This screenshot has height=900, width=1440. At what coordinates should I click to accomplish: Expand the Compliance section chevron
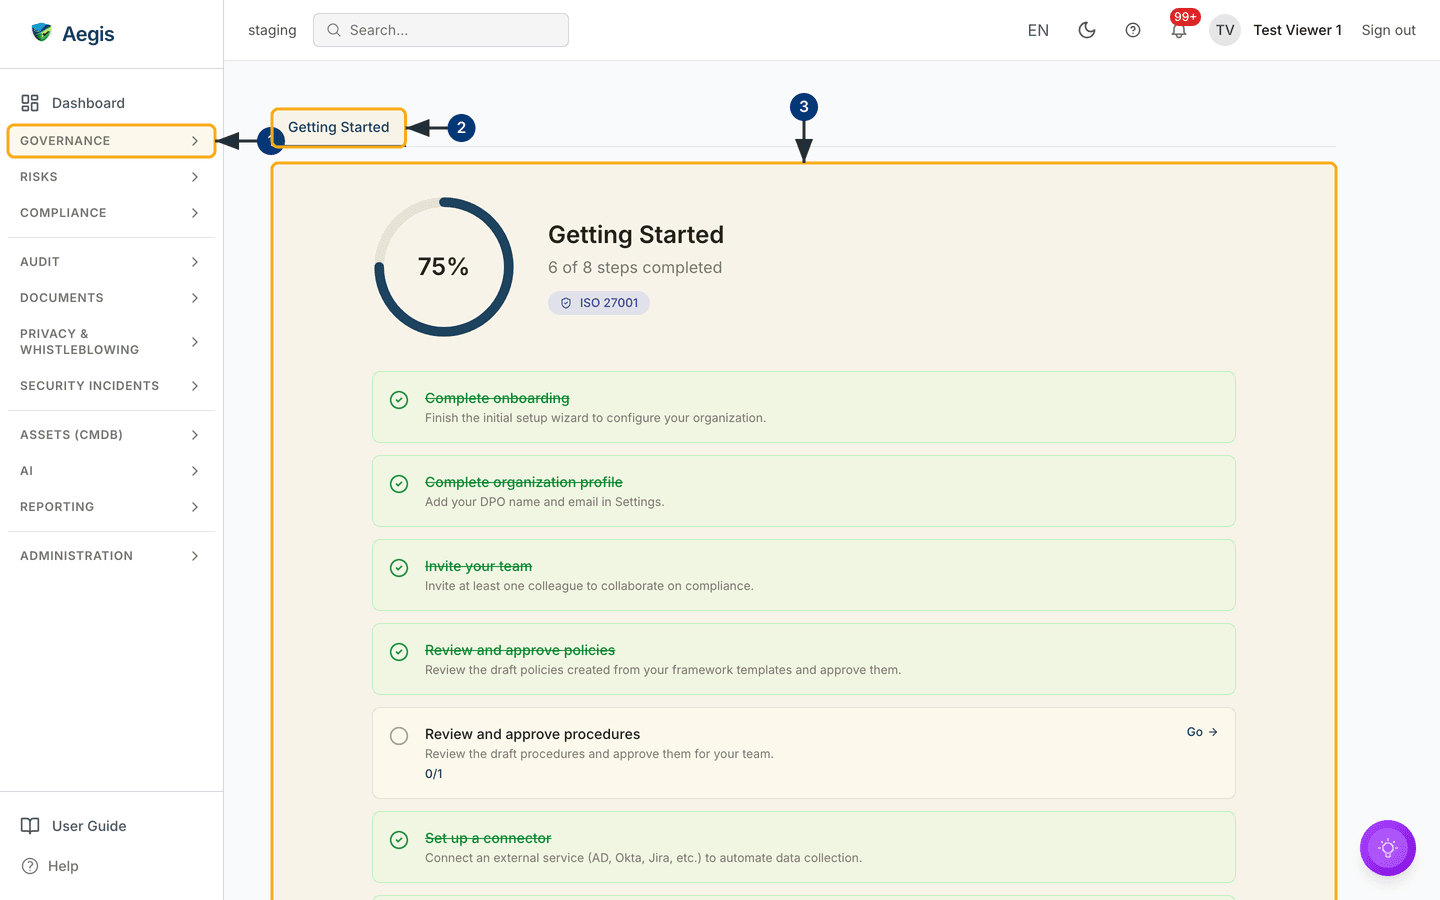pos(195,213)
